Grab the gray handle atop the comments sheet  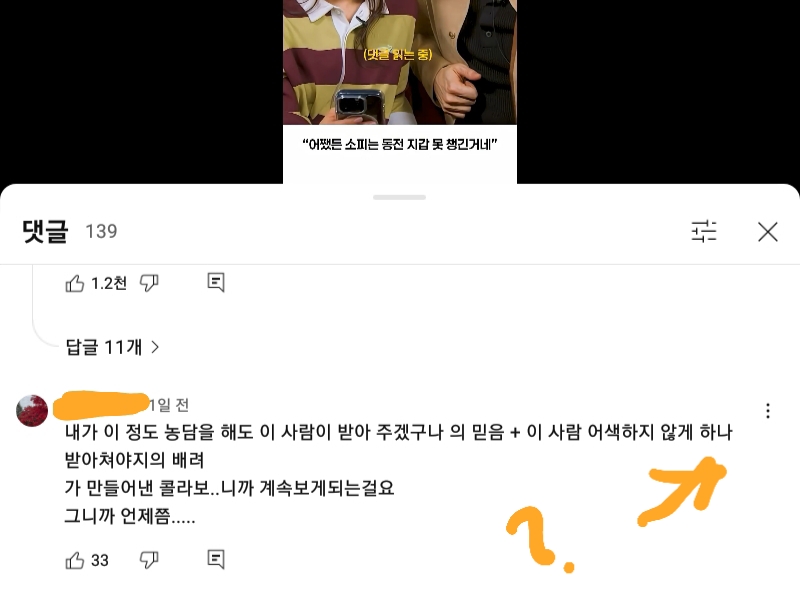pyautogui.click(x=399, y=197)
